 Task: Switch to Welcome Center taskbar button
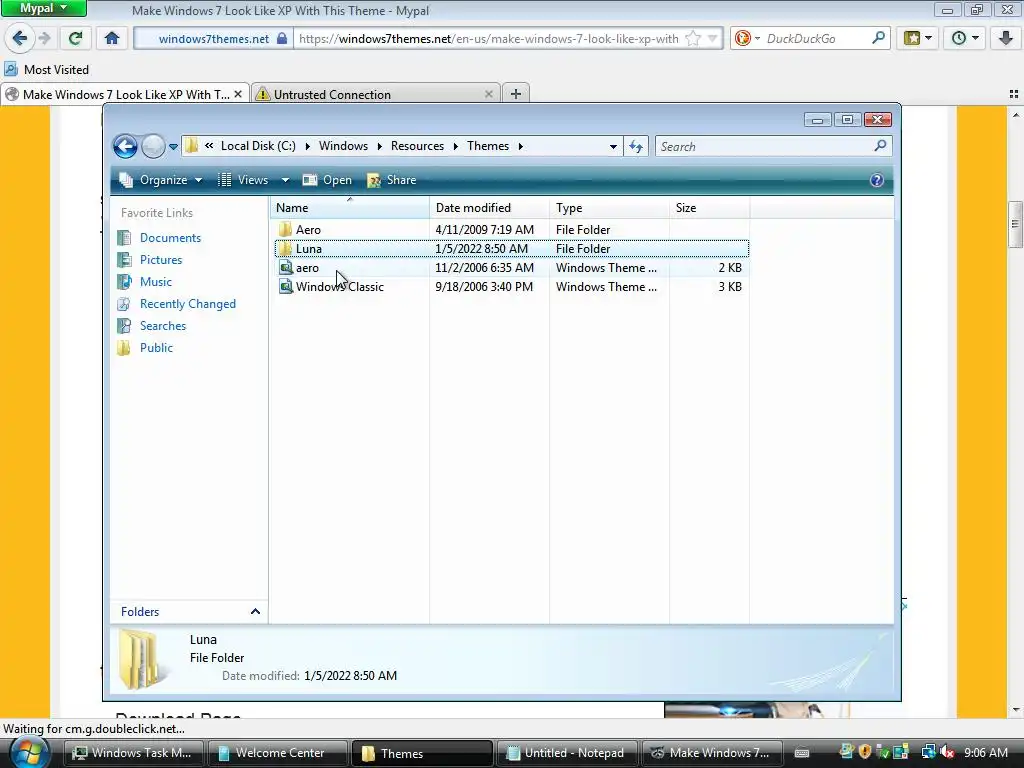click(x=278, y=753)
